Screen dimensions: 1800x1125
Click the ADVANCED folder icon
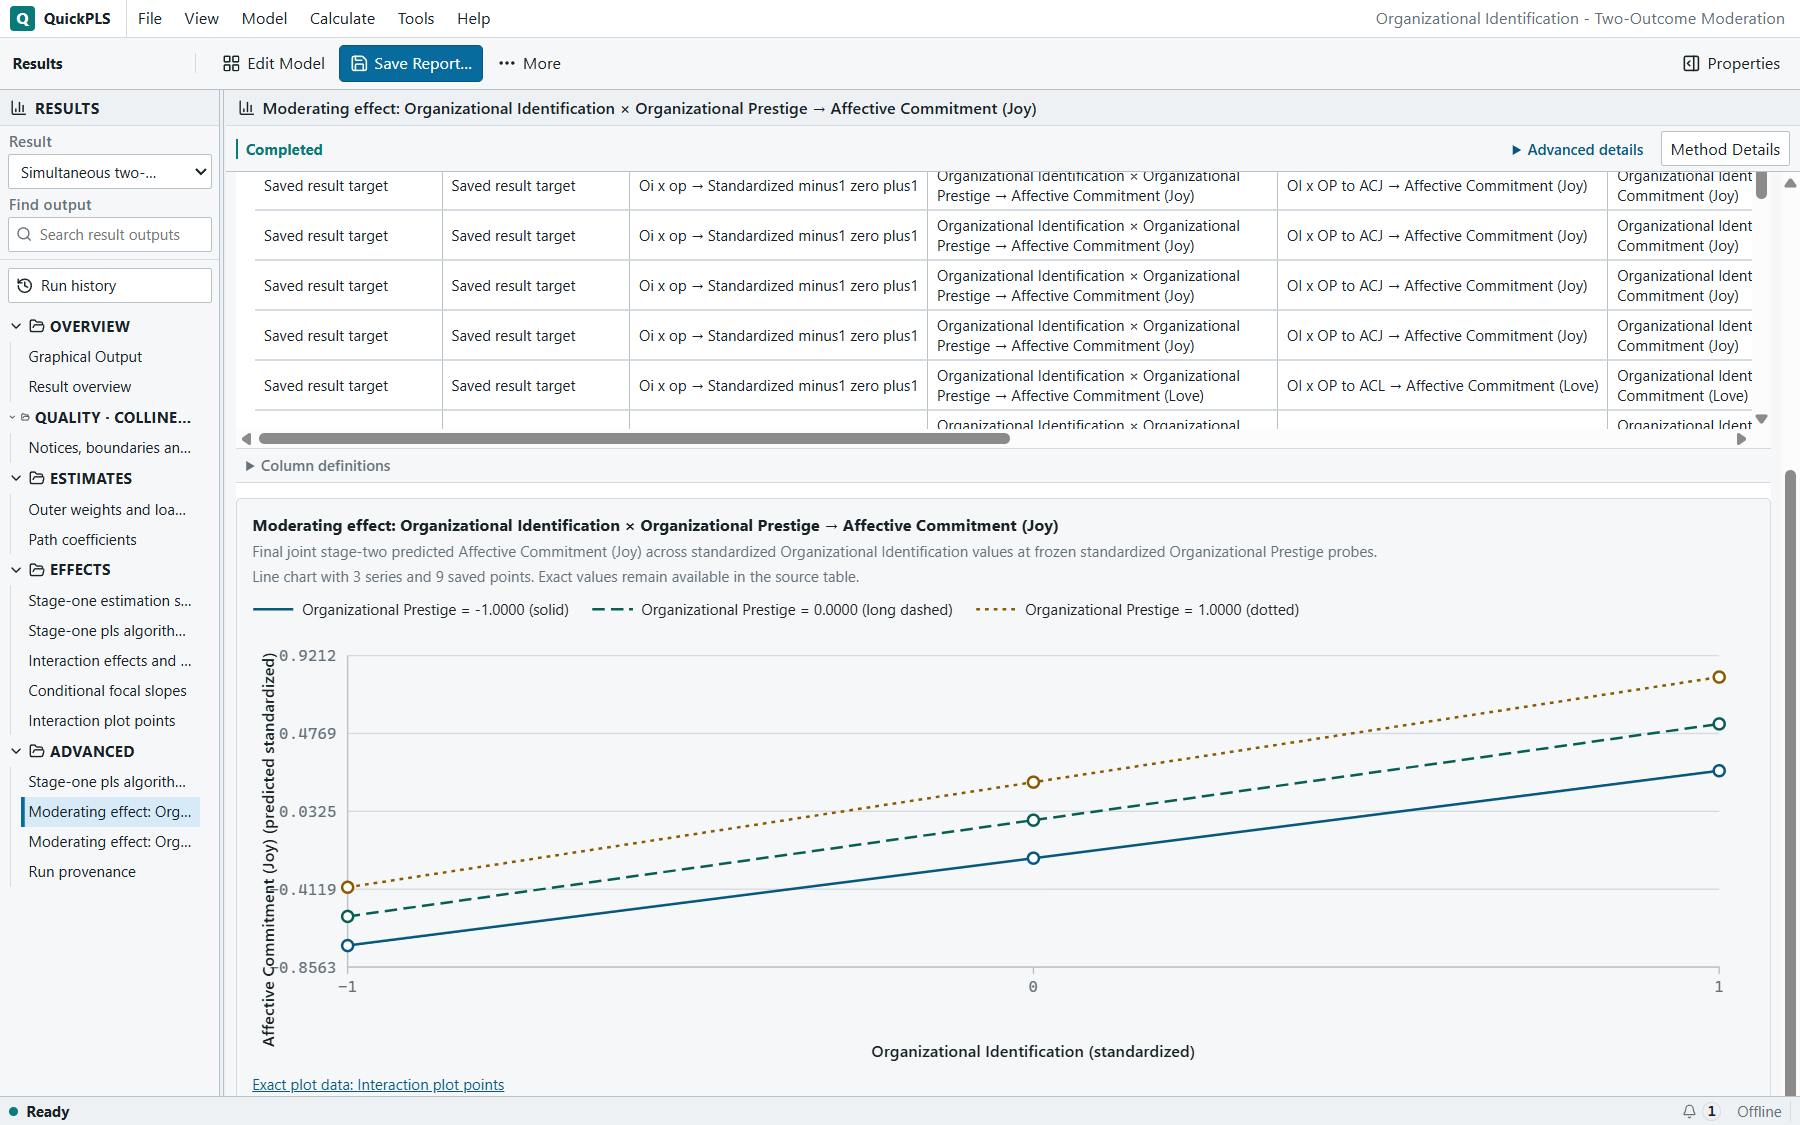coord(37,751)
